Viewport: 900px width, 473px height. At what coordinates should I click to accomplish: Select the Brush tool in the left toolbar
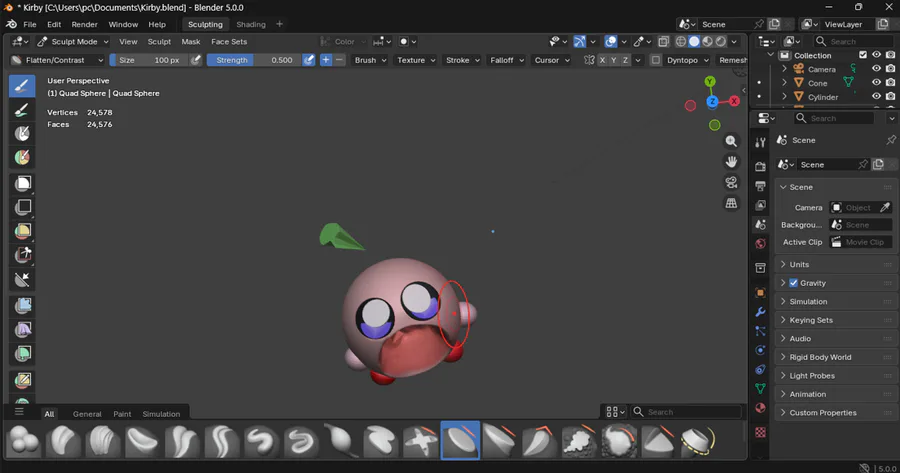(x=22, y=86)
